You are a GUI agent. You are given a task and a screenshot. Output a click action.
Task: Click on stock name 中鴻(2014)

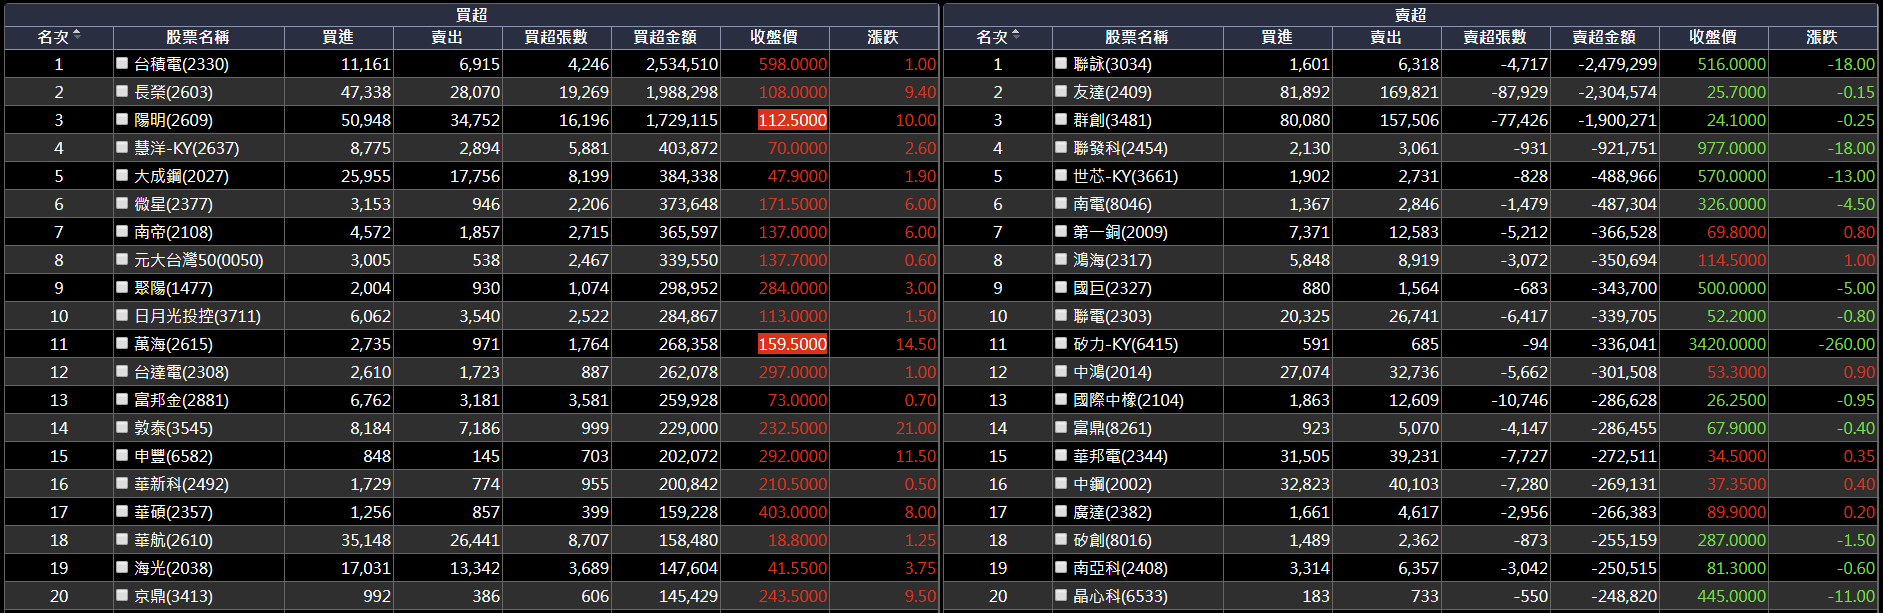tap(1112, 372)
